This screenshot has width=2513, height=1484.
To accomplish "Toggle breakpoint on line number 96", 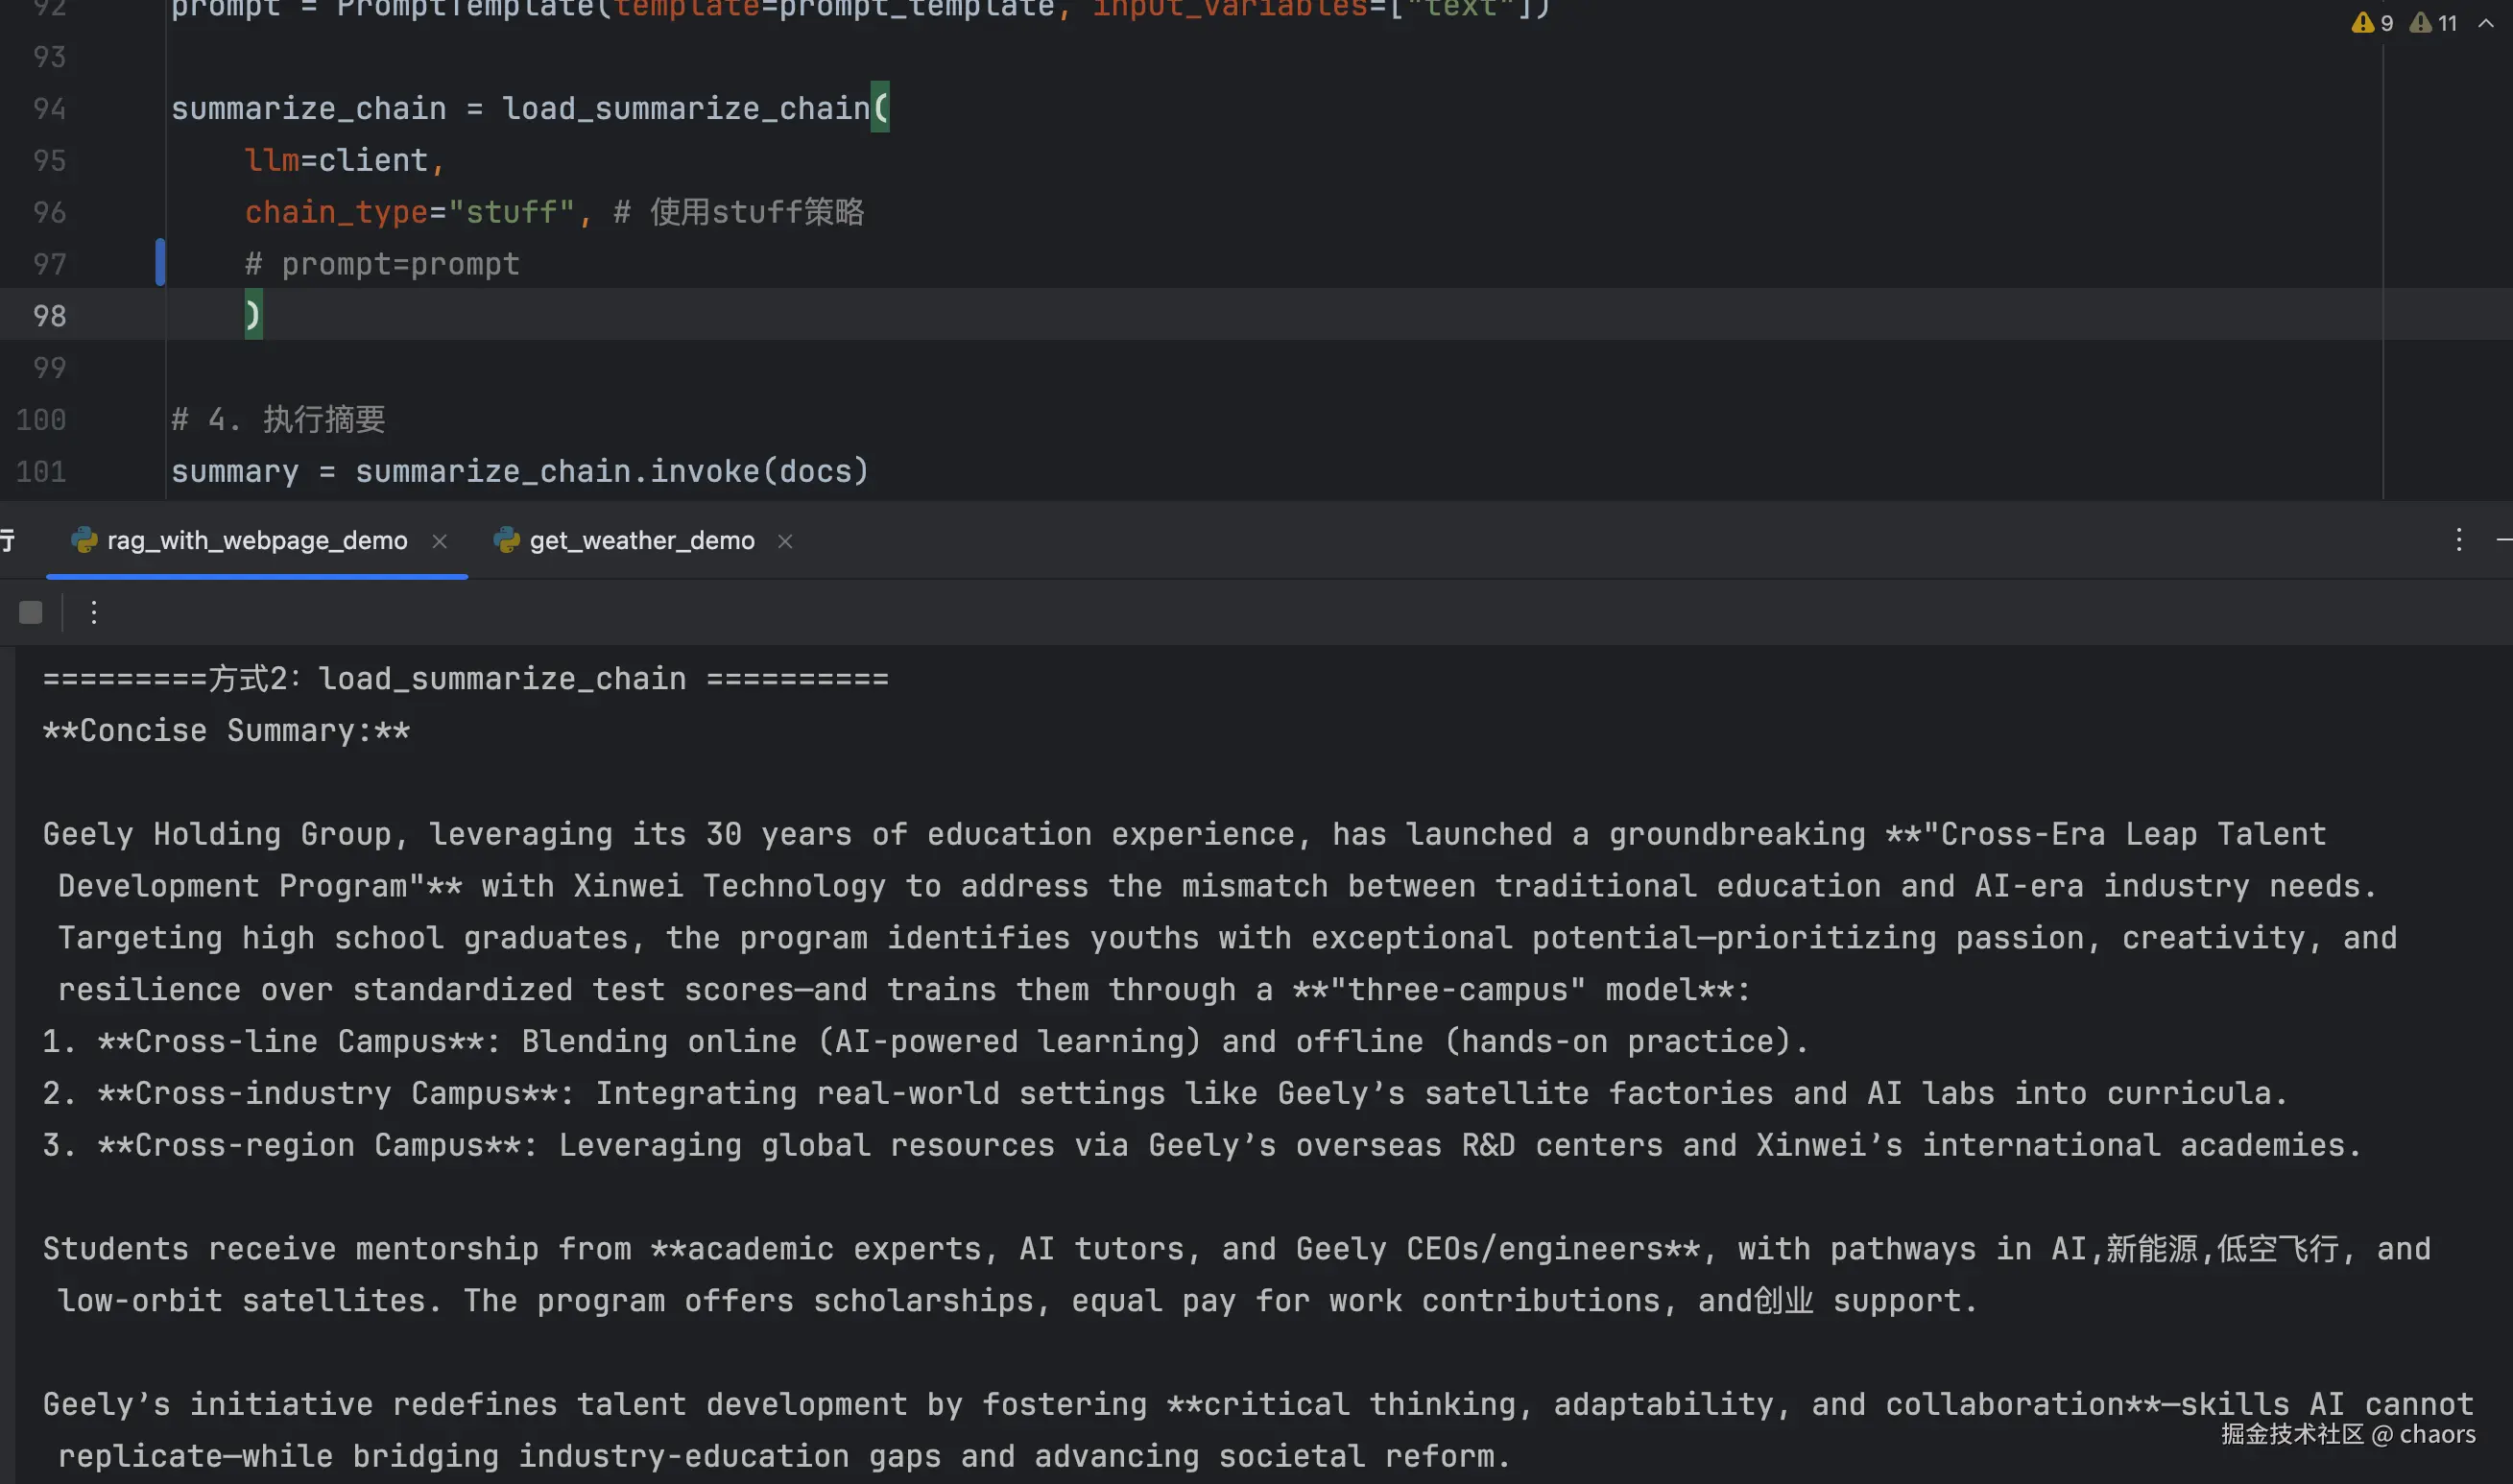I will pos(49,212).
